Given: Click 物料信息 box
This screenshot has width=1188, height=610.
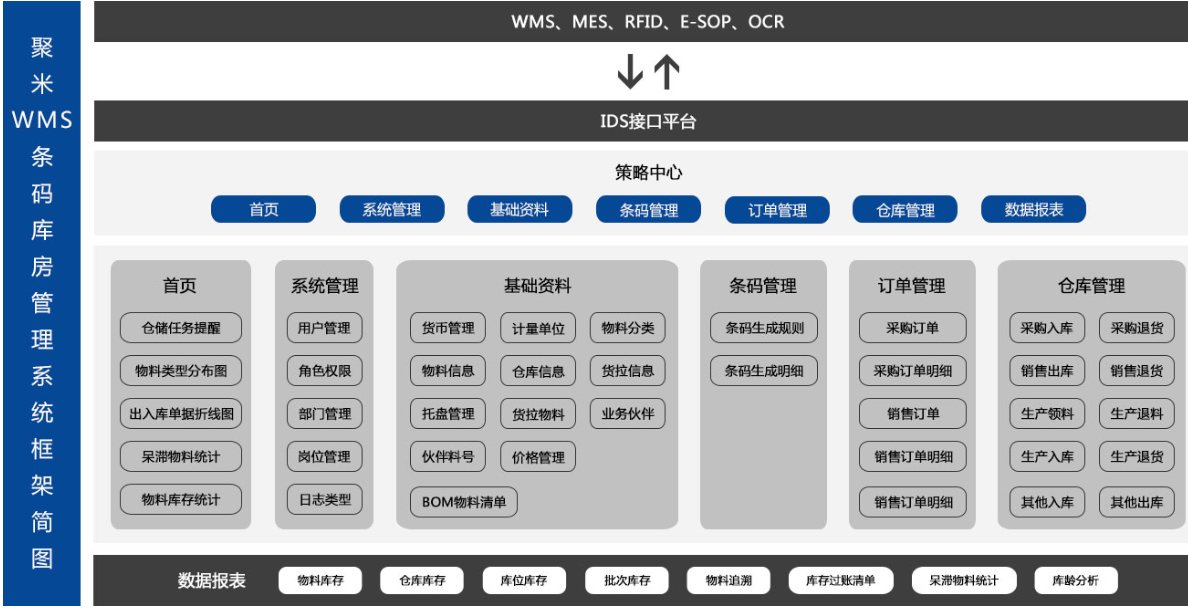Looking at the screenshot, I should pyautogui.click(x=448, y=371).
